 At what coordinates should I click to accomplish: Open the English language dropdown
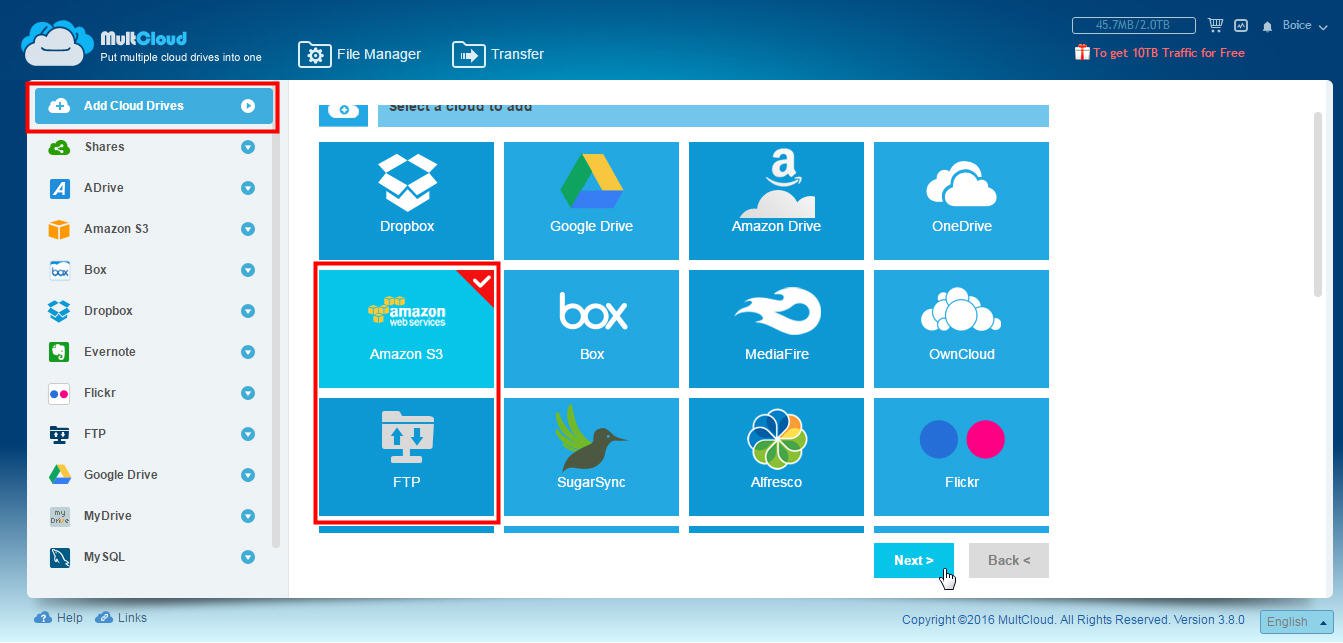[x=1296, y=621]
